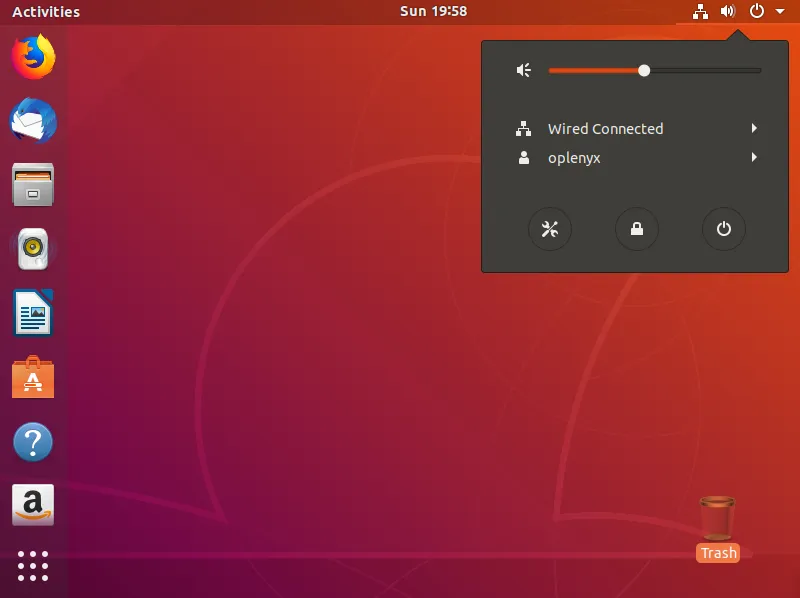Launch the Amazon shortcut
Screen dimensions: 800x598
pyautogui.click(x=33, y=505)
